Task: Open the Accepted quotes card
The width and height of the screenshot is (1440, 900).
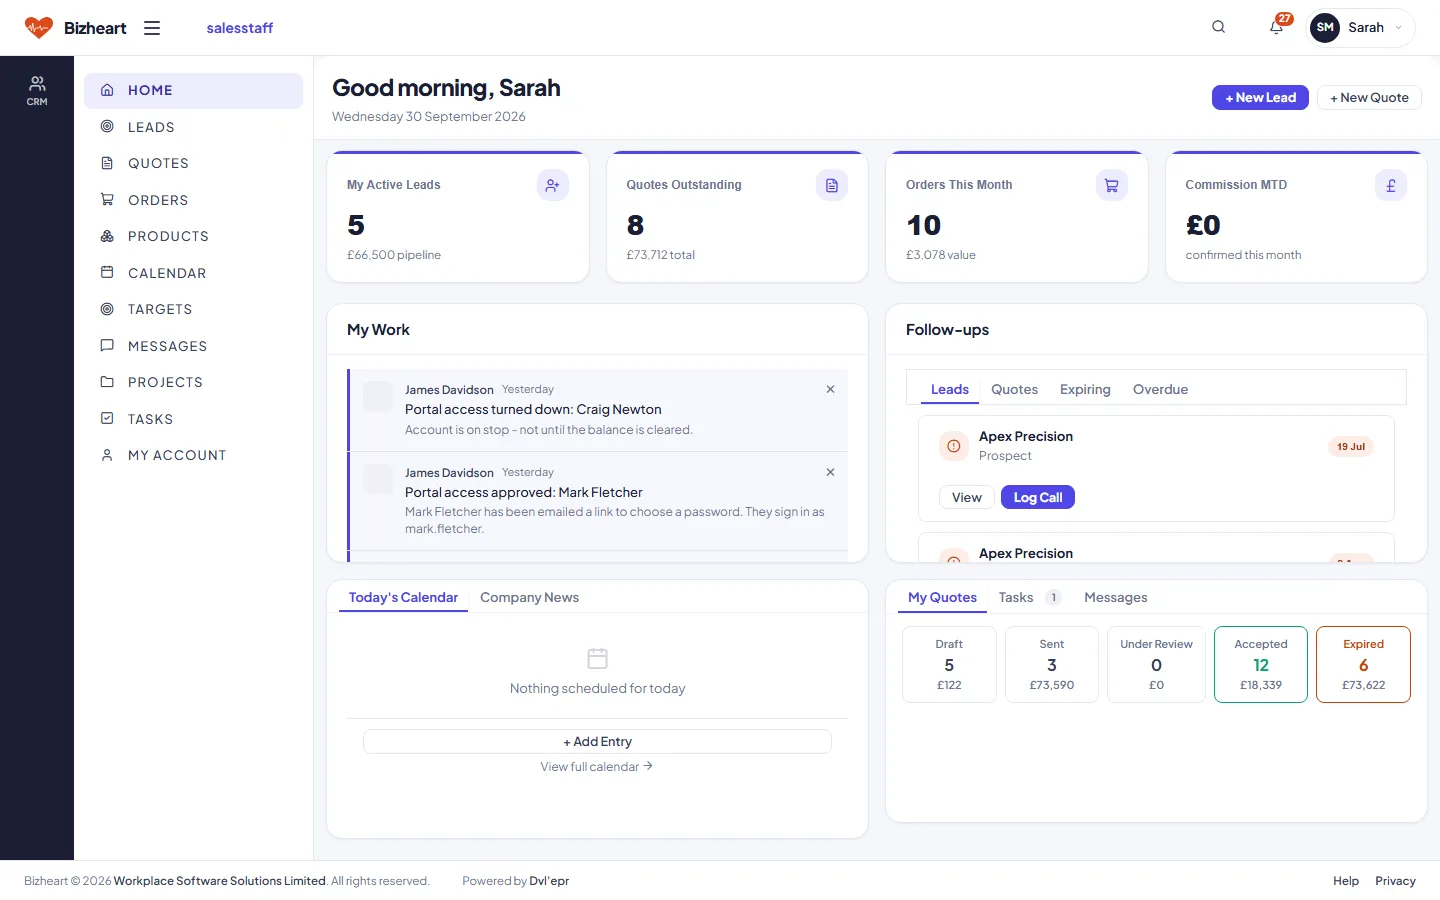Action: (1260, 664)
